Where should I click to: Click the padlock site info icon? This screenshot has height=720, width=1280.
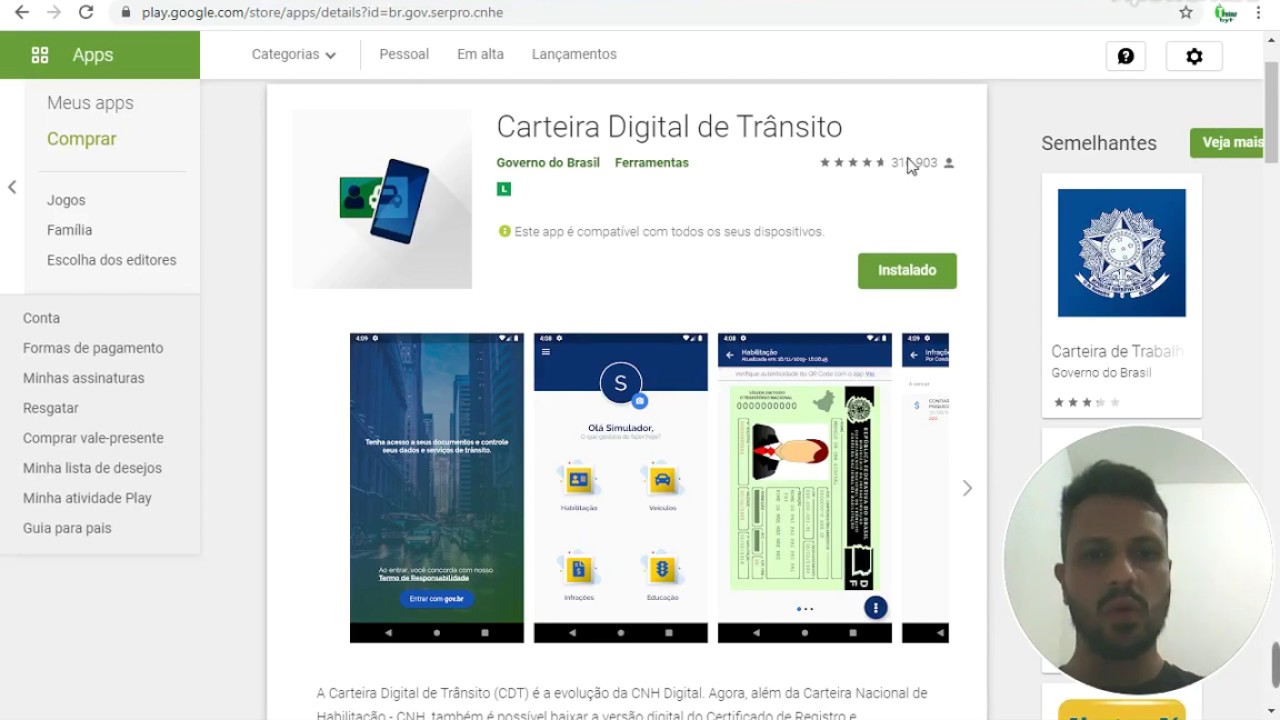[125, 13]
